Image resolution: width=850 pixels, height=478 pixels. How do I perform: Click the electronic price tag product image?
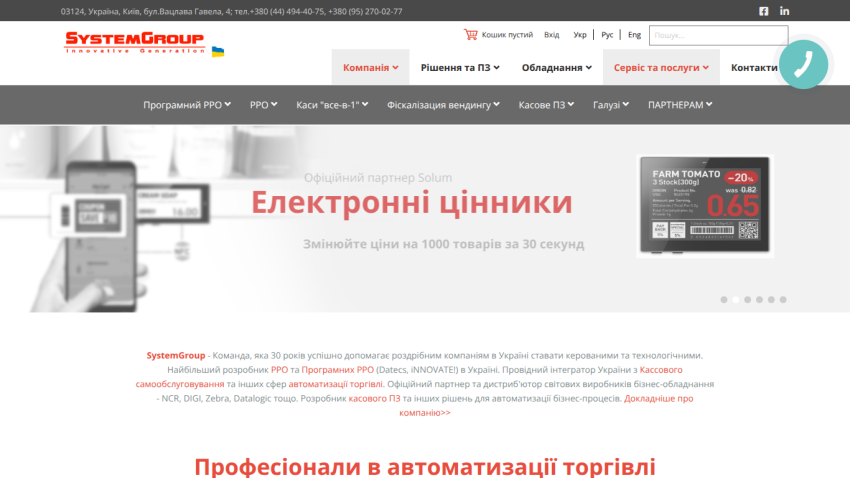tap(705, 205)
